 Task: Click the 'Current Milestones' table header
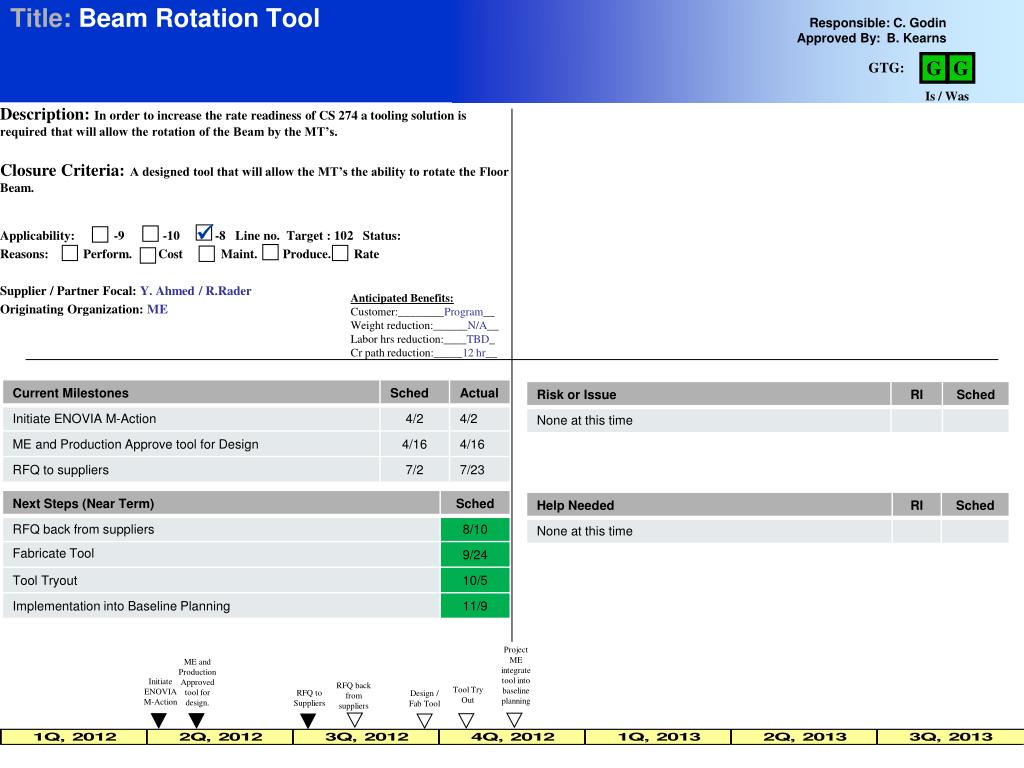[x=191, y=393]
